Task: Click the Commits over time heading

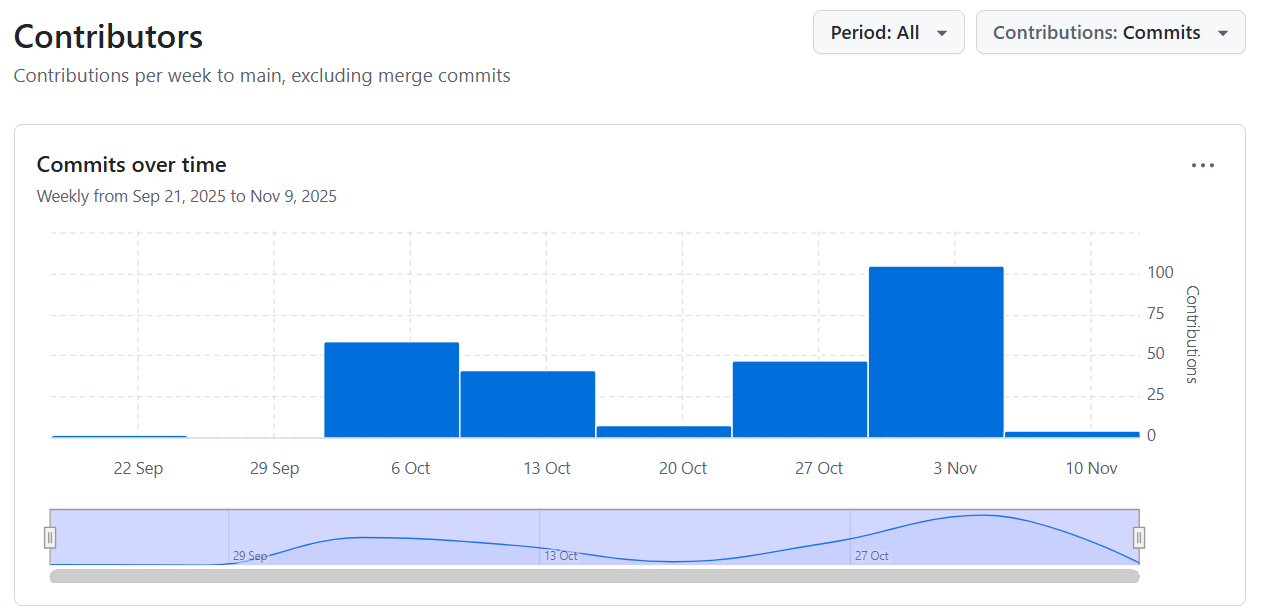Action: 131,165
